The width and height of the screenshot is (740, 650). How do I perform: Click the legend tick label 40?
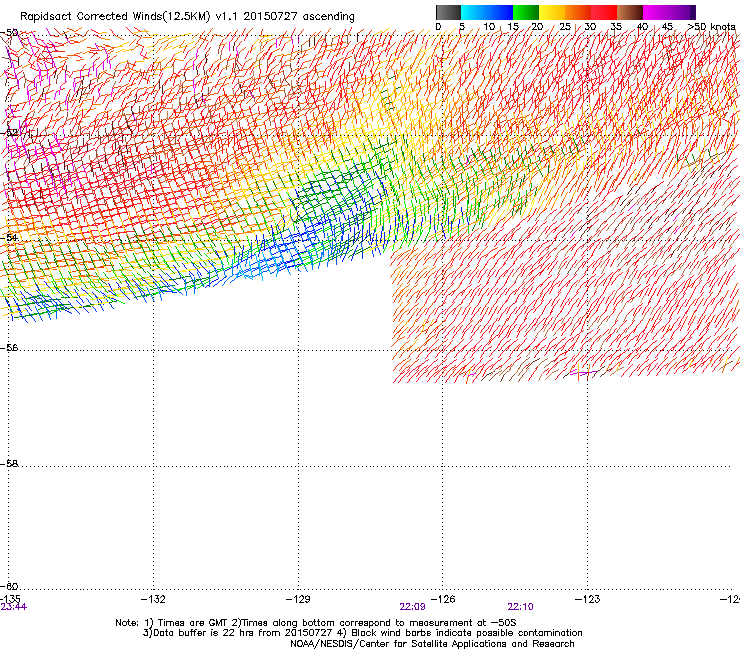coord(642,27)
